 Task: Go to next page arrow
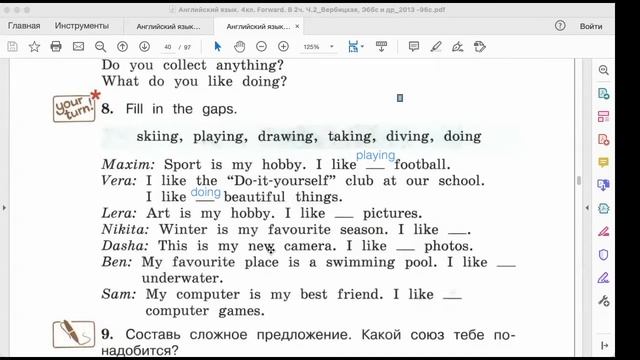(x=144, y=47)
